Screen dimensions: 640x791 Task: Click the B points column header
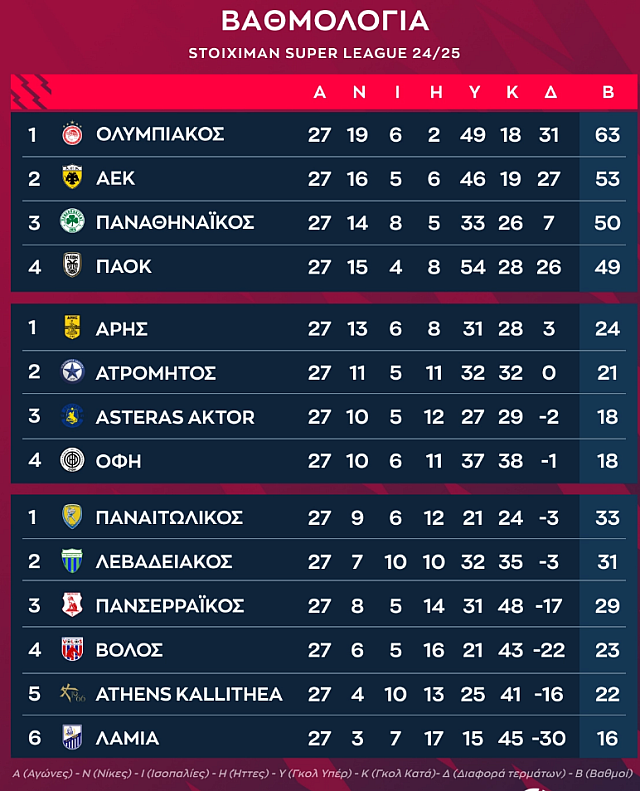click(608, 92)
